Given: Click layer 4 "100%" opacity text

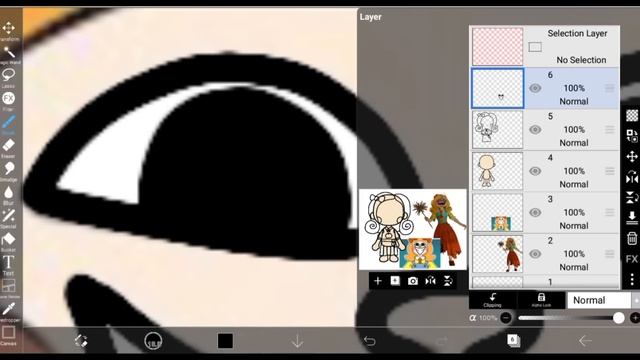Looking at the screenshot, I should tap(574, 171).
